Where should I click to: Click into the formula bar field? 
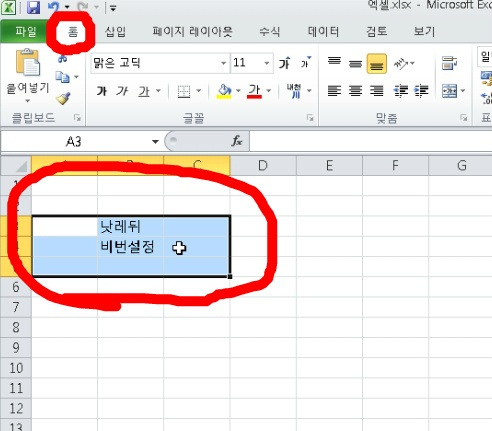click(371, 142)
